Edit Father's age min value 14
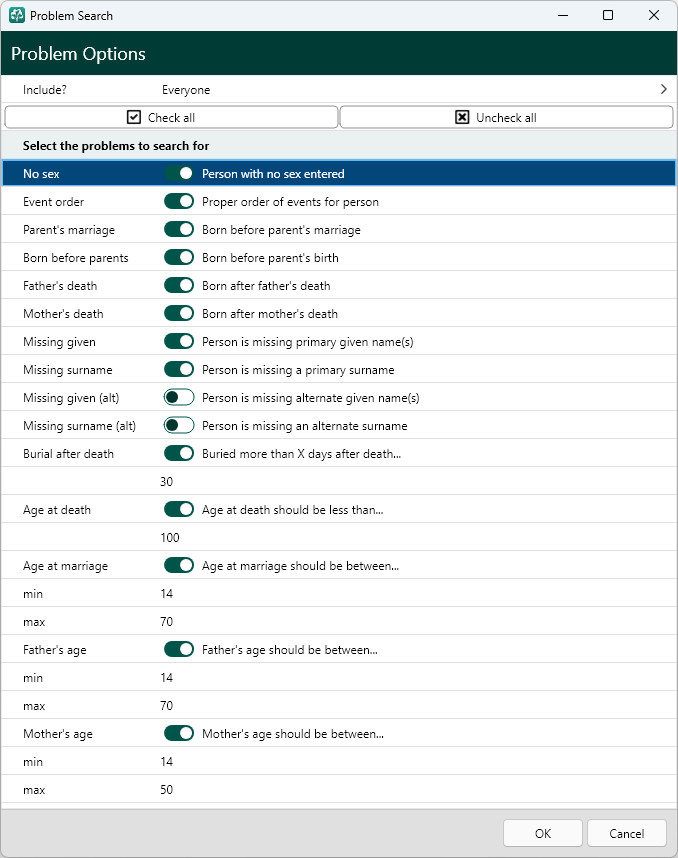This screenshot has height=858, width=678. 166,677
